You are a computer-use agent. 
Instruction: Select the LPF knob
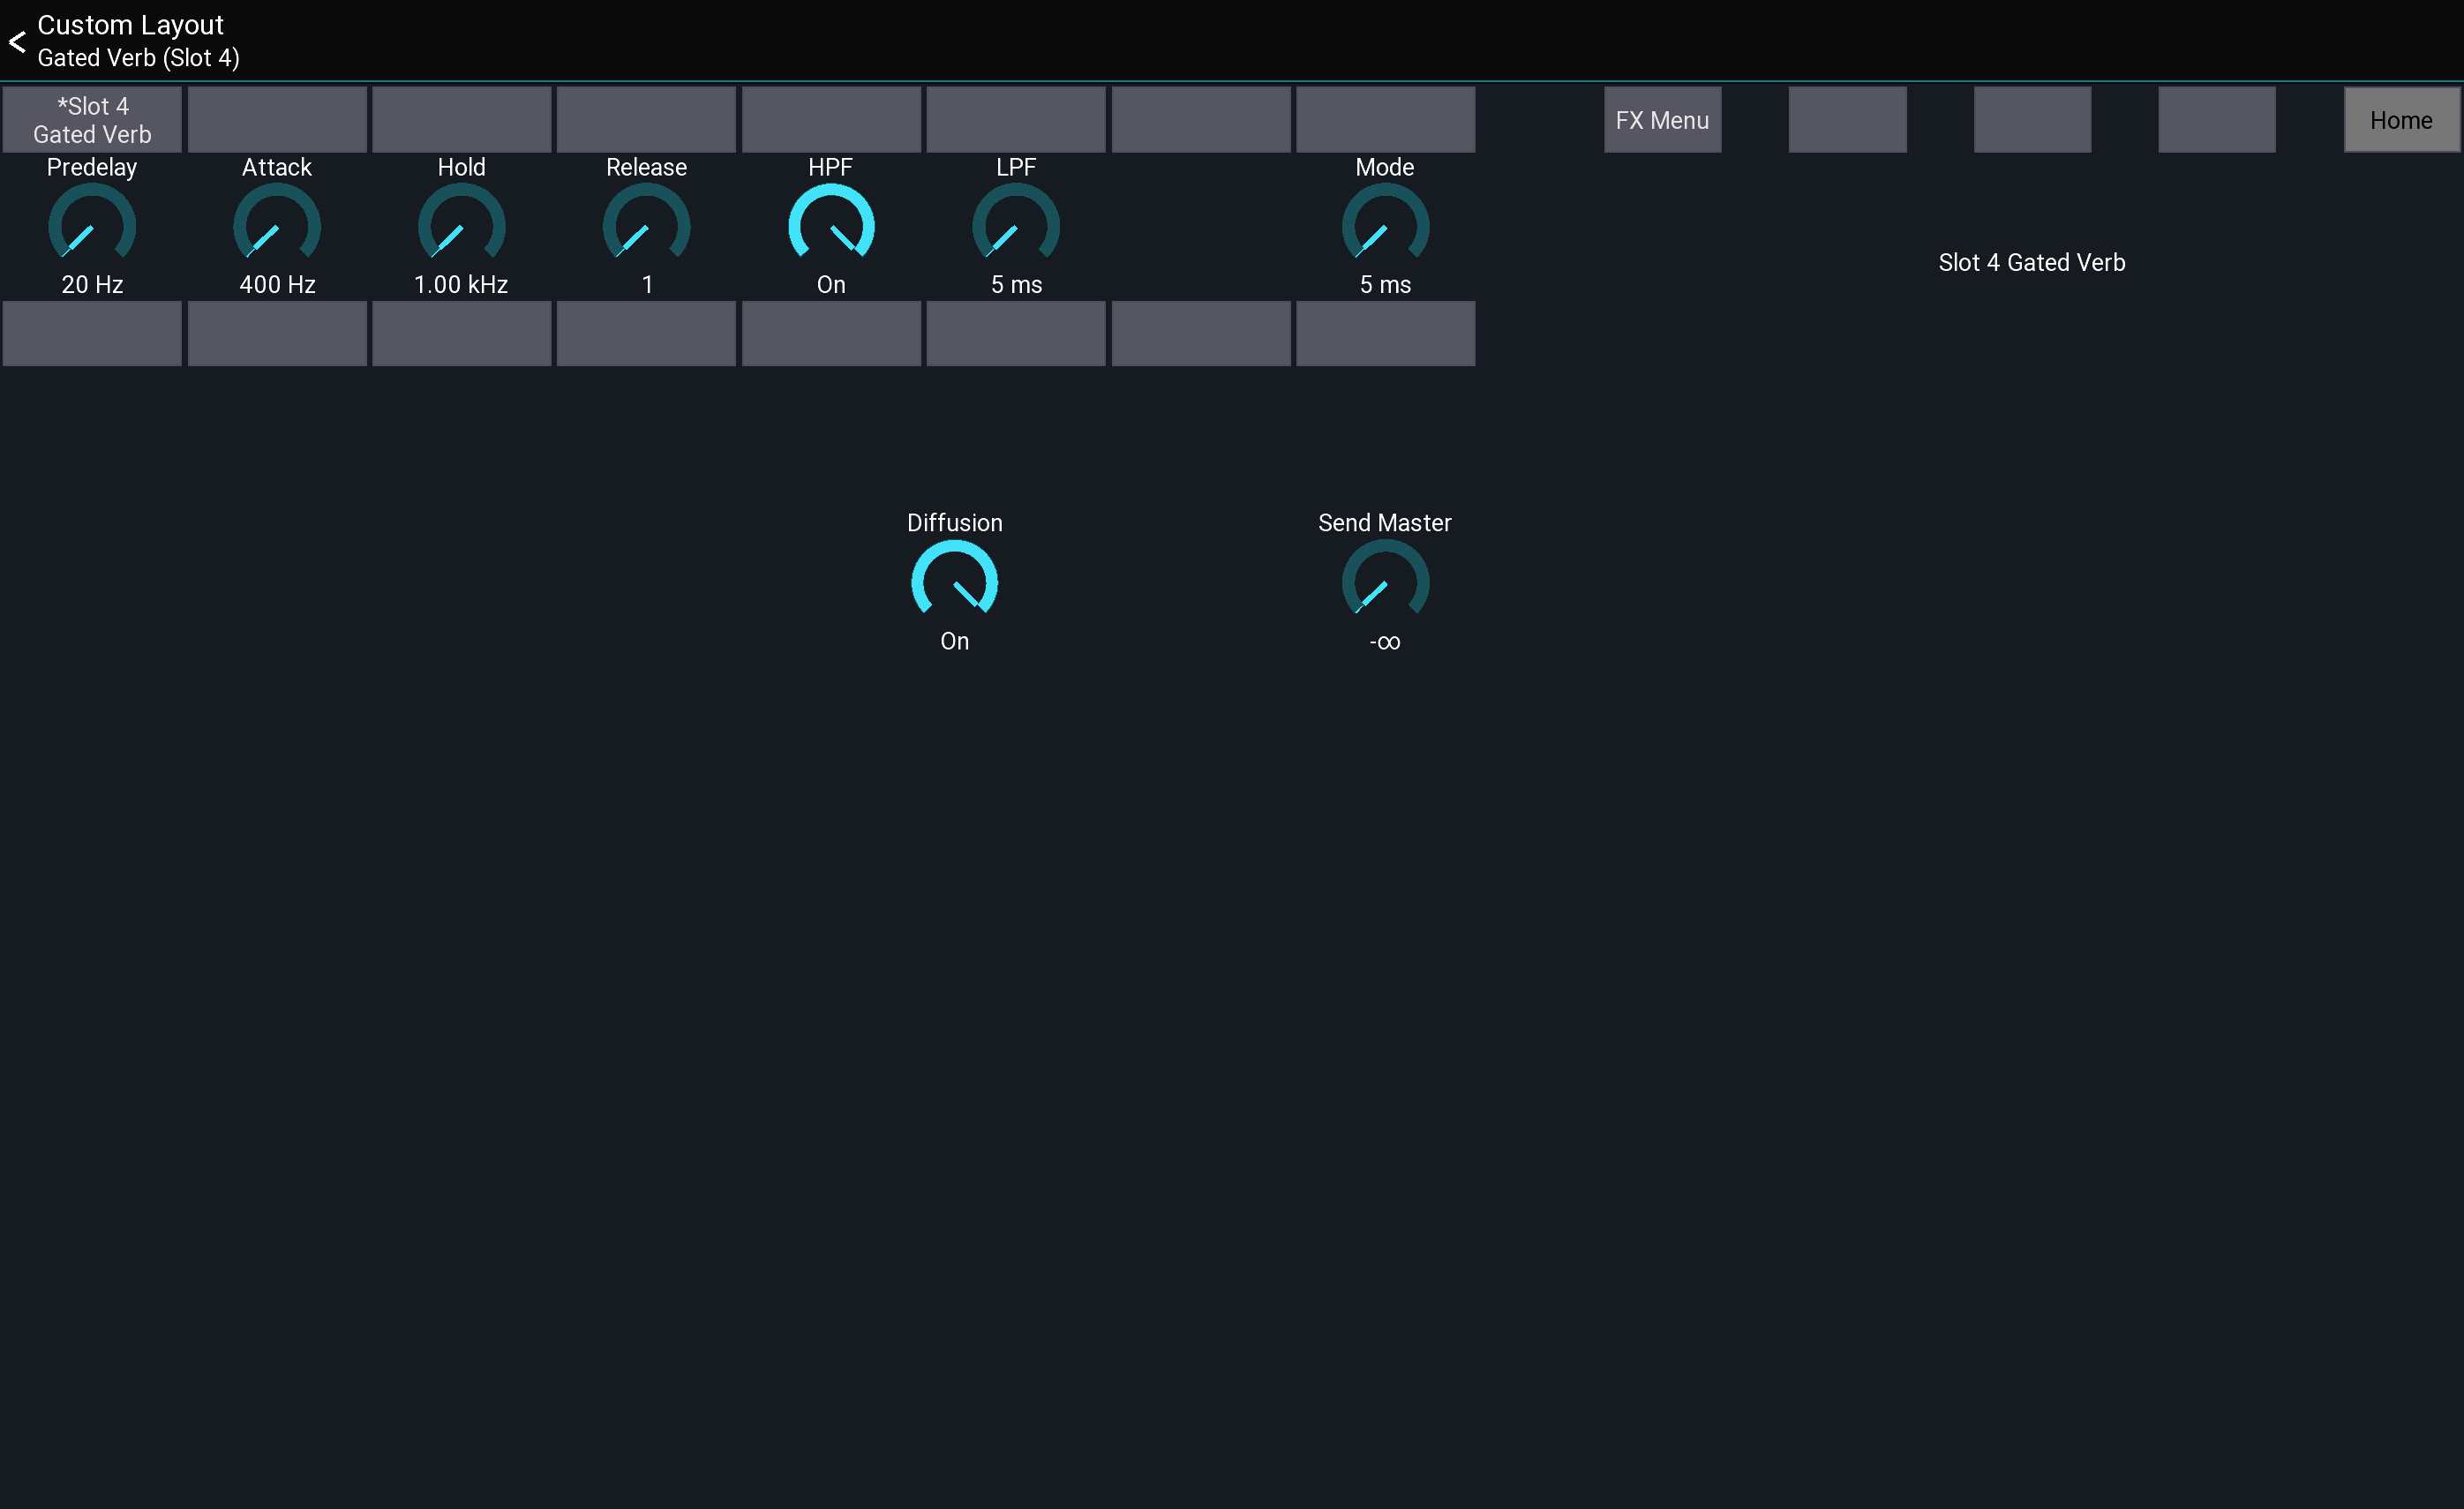1016,225
